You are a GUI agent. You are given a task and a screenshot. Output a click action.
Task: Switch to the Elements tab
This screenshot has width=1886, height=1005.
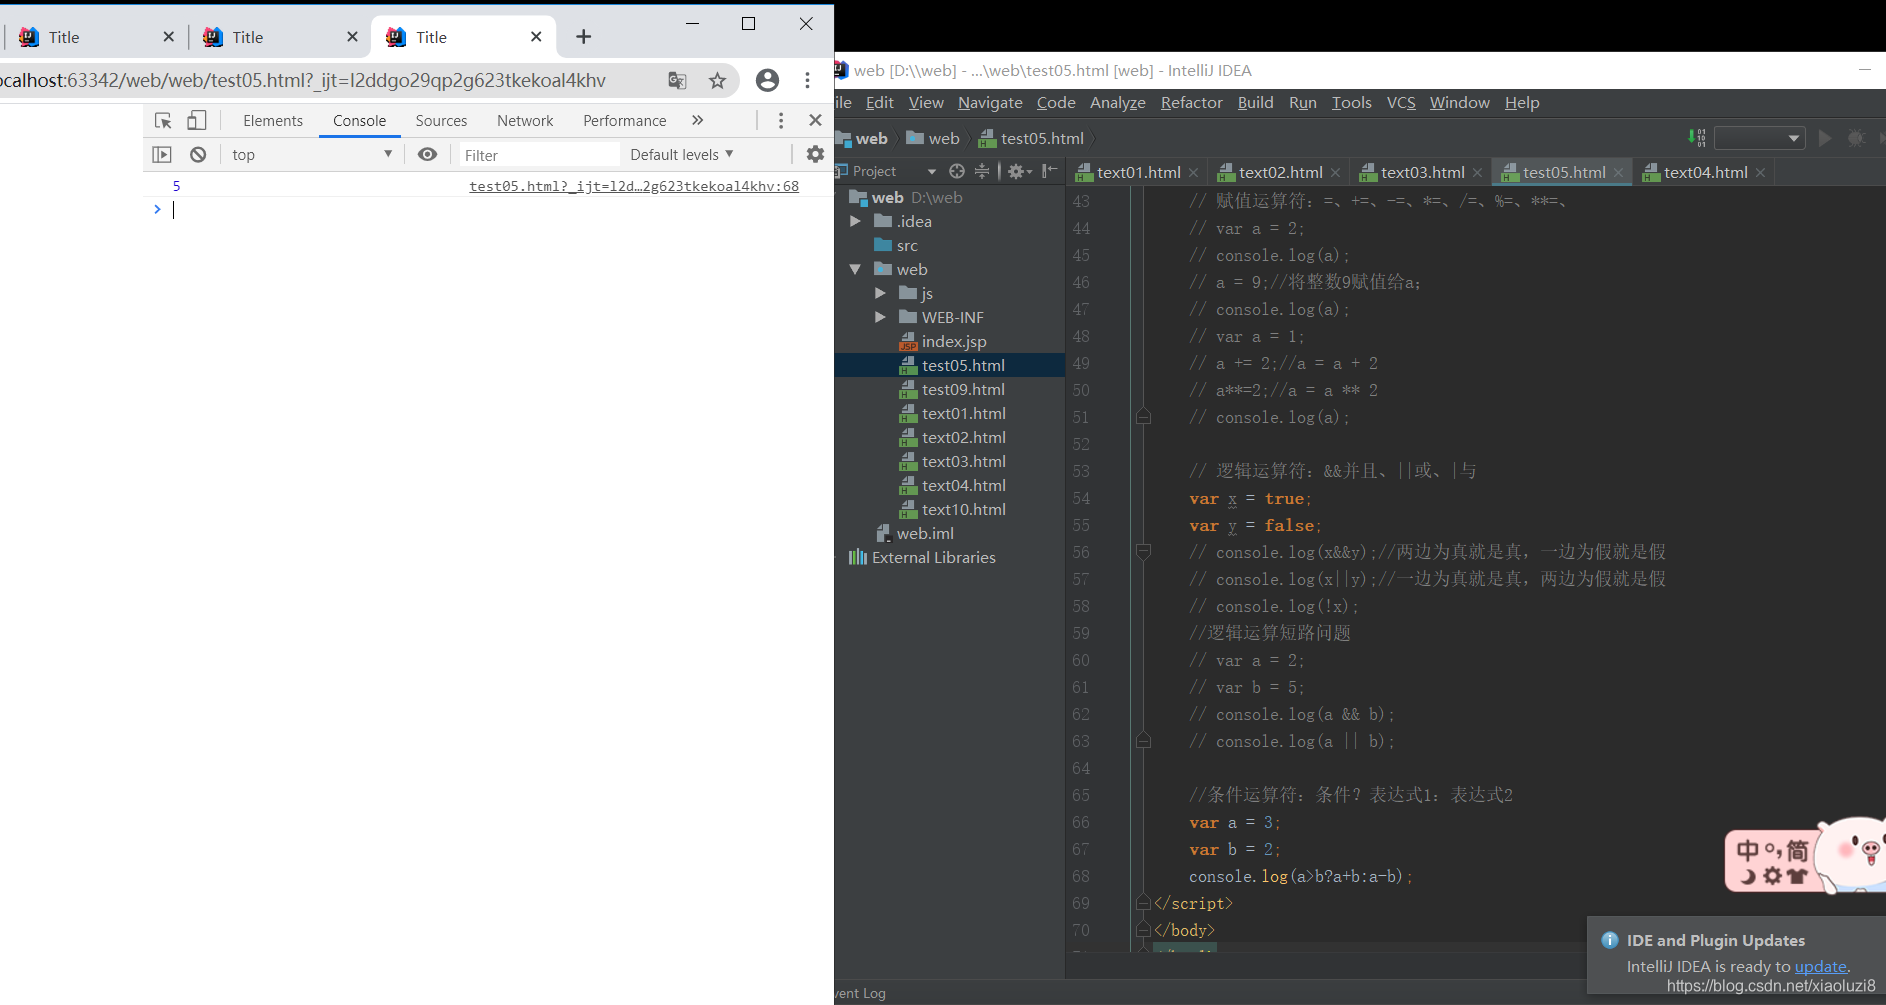coord(272,120)
